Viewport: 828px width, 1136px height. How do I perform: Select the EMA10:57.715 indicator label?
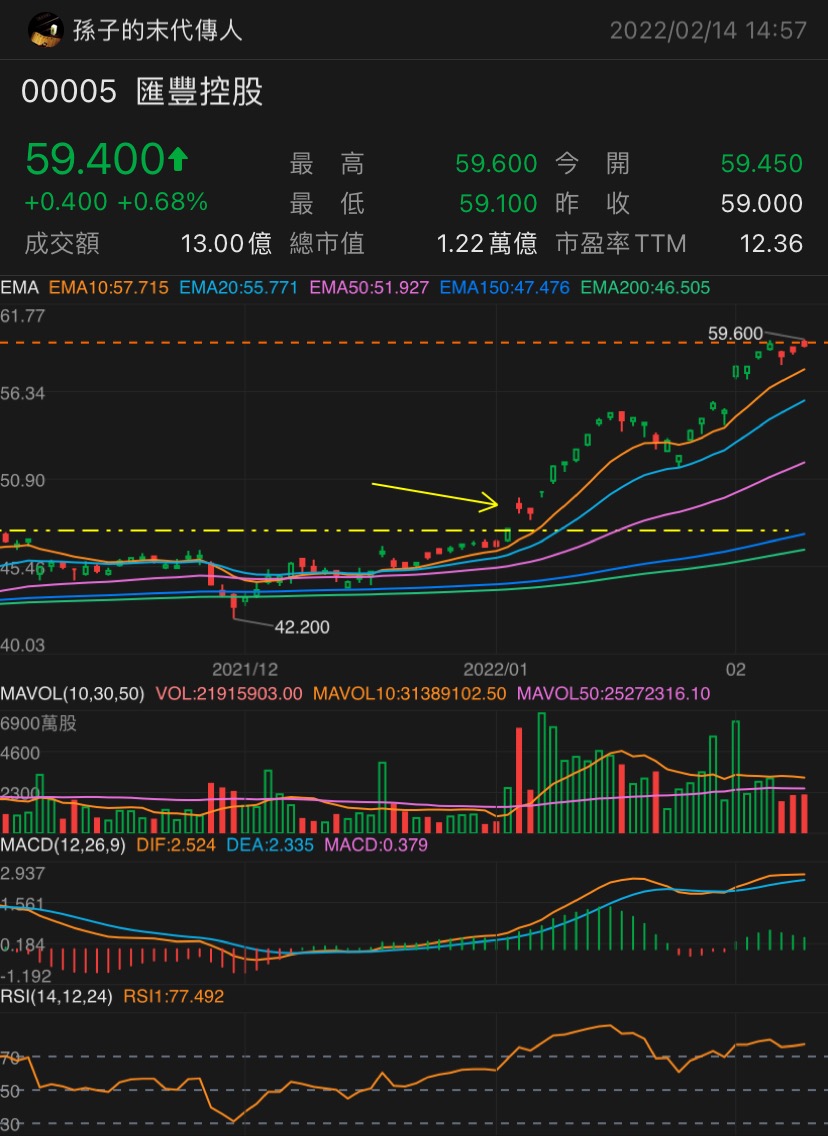click(109, 288)
